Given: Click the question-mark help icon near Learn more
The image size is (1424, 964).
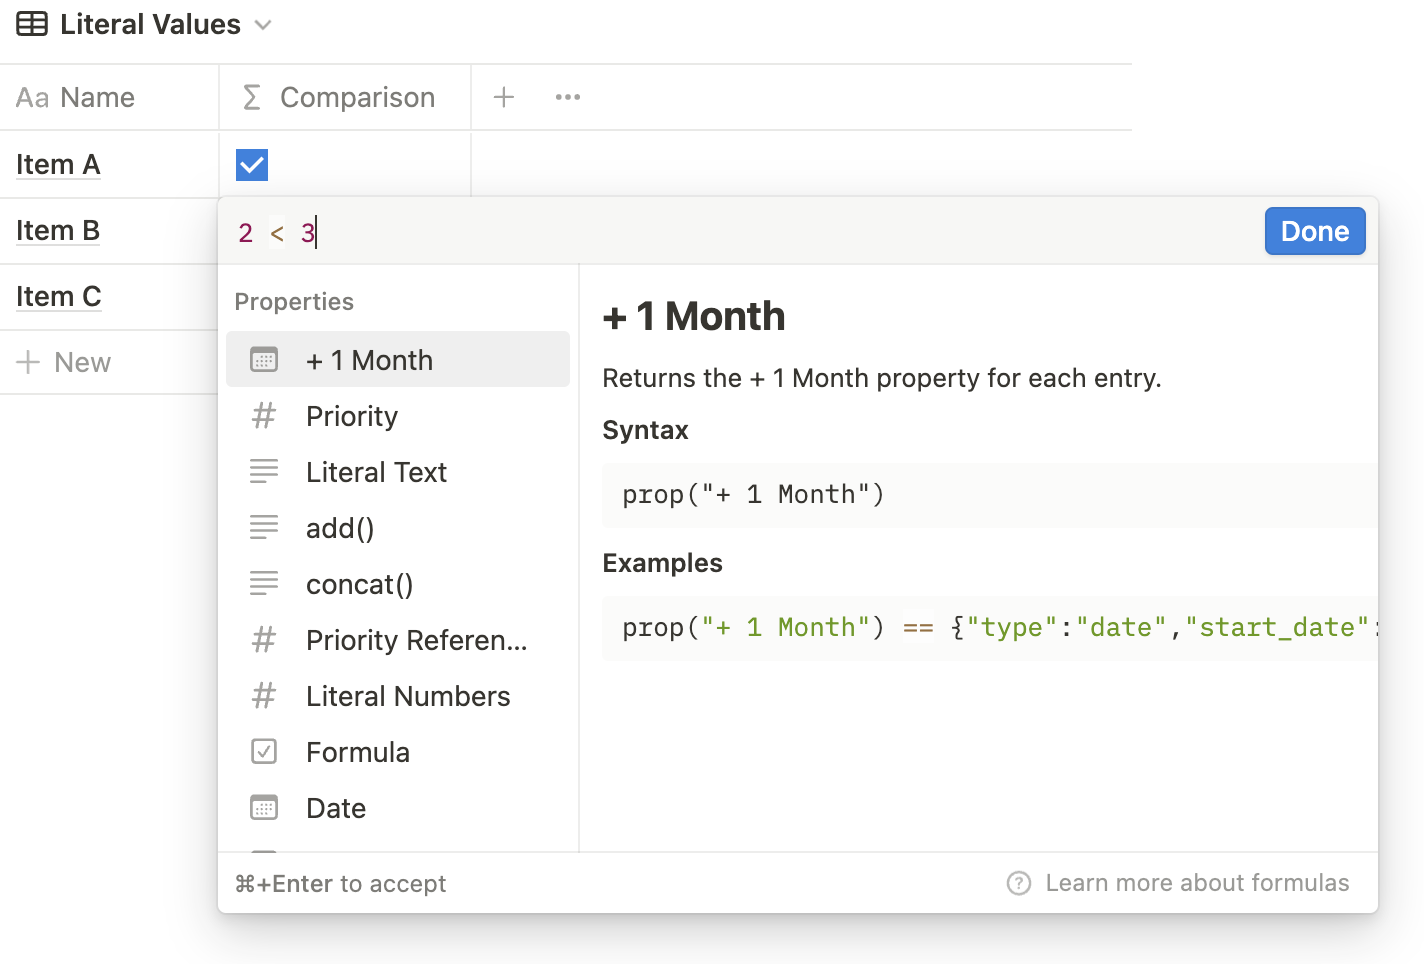Looking at the screenshot, I should (1018, 883).
